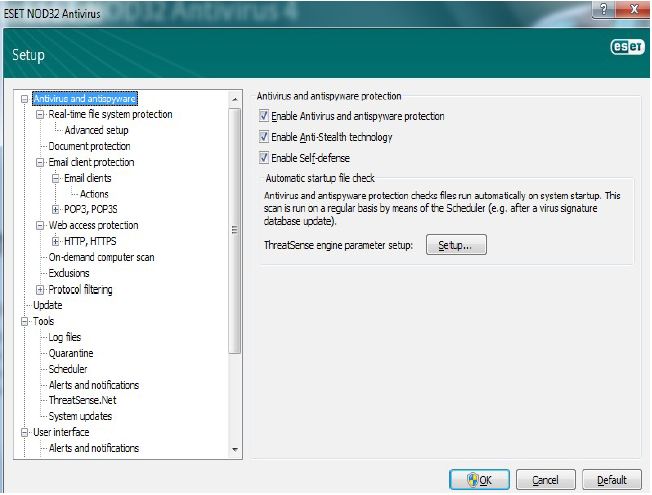652x495 pixels.
Task: Click the help question mark button
Action: (603, 8)
